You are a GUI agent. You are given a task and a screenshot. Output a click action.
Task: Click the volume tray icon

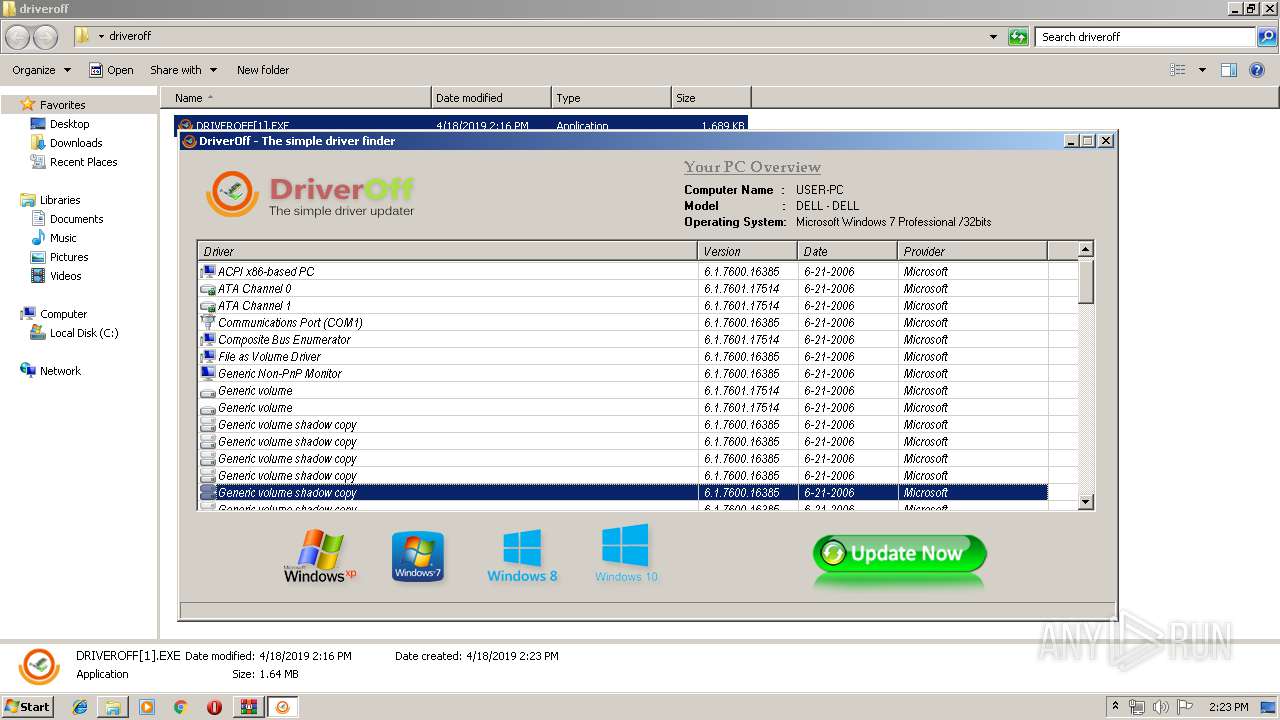coord(1161,707)
